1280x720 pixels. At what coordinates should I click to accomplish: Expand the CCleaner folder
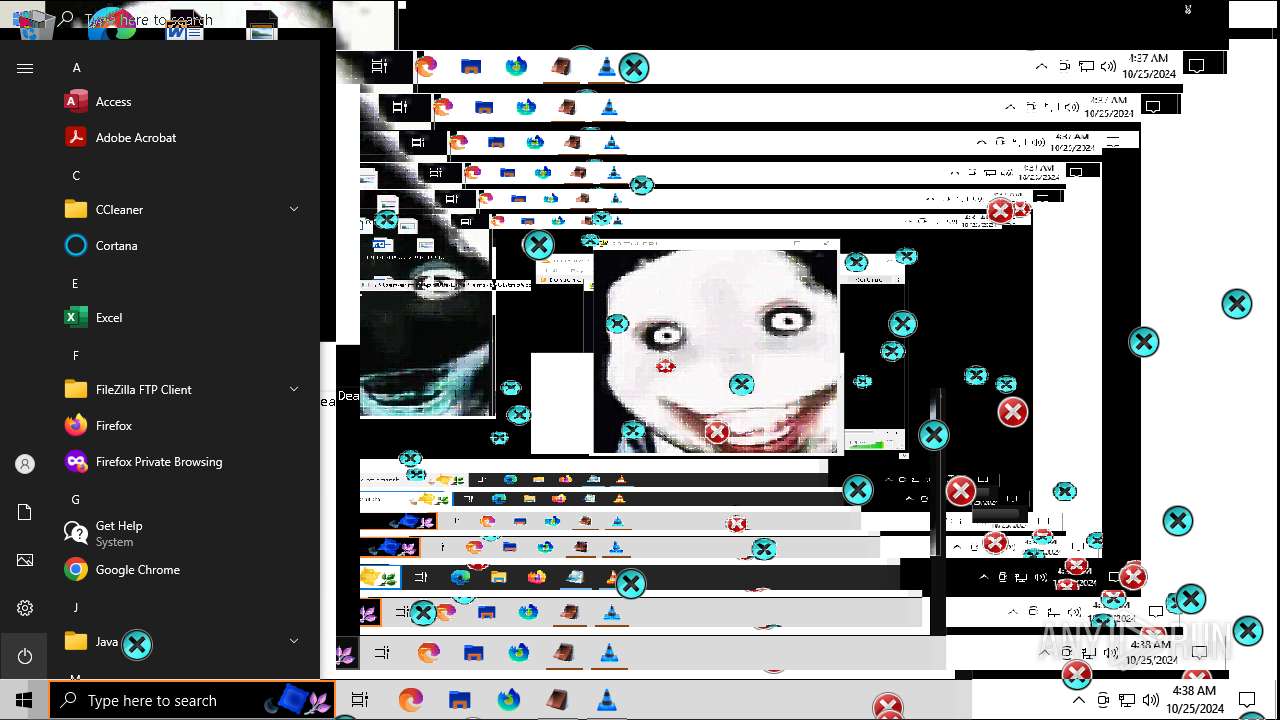click(294, 209)
